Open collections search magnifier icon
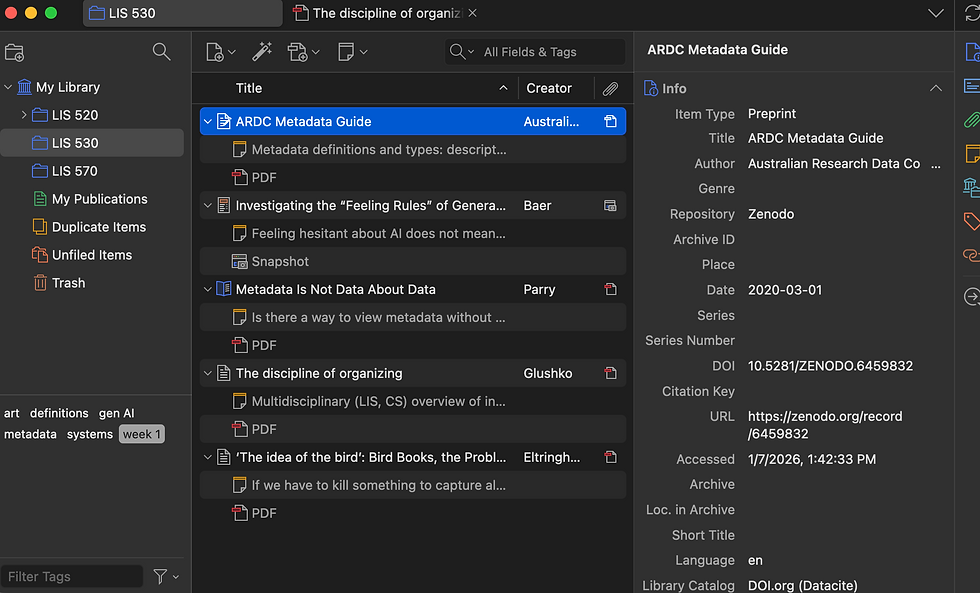980x593 pixels. pyautogui.click(x=161, y=52)
